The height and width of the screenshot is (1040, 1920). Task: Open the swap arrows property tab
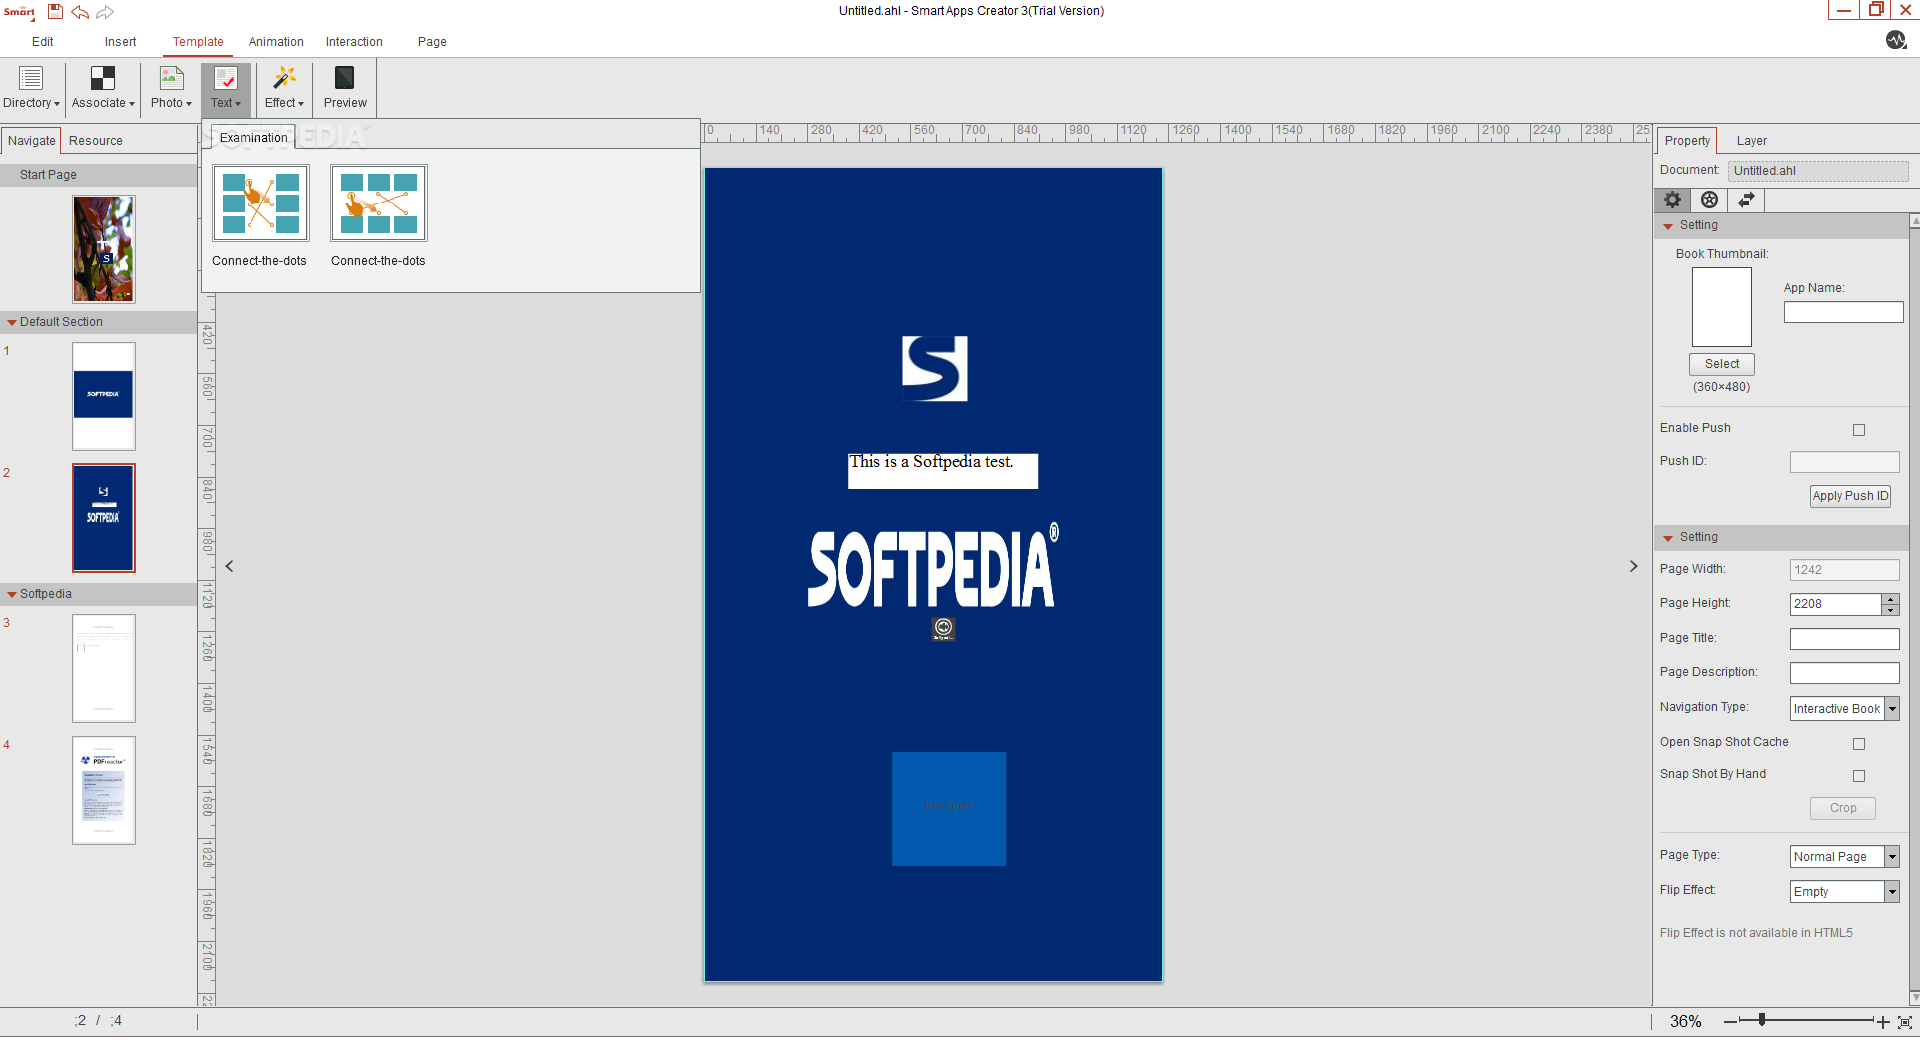[1746, 200]
